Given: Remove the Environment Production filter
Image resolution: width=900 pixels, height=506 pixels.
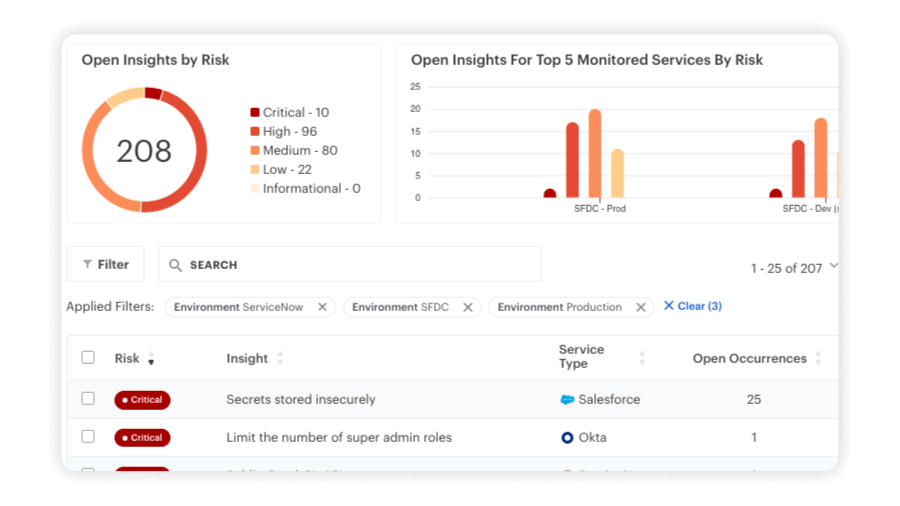Looking at the screenshot, I should [641, 307].
